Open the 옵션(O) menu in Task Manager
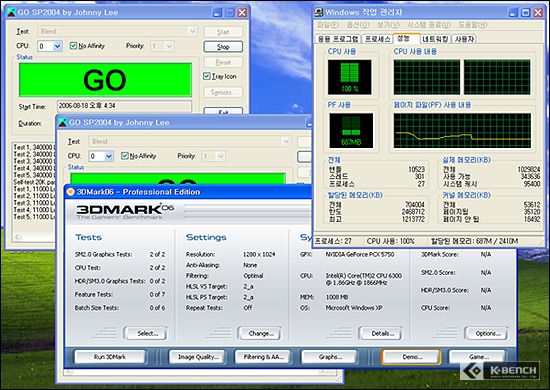This screenshot has width=550, height=390. (358, 25)
